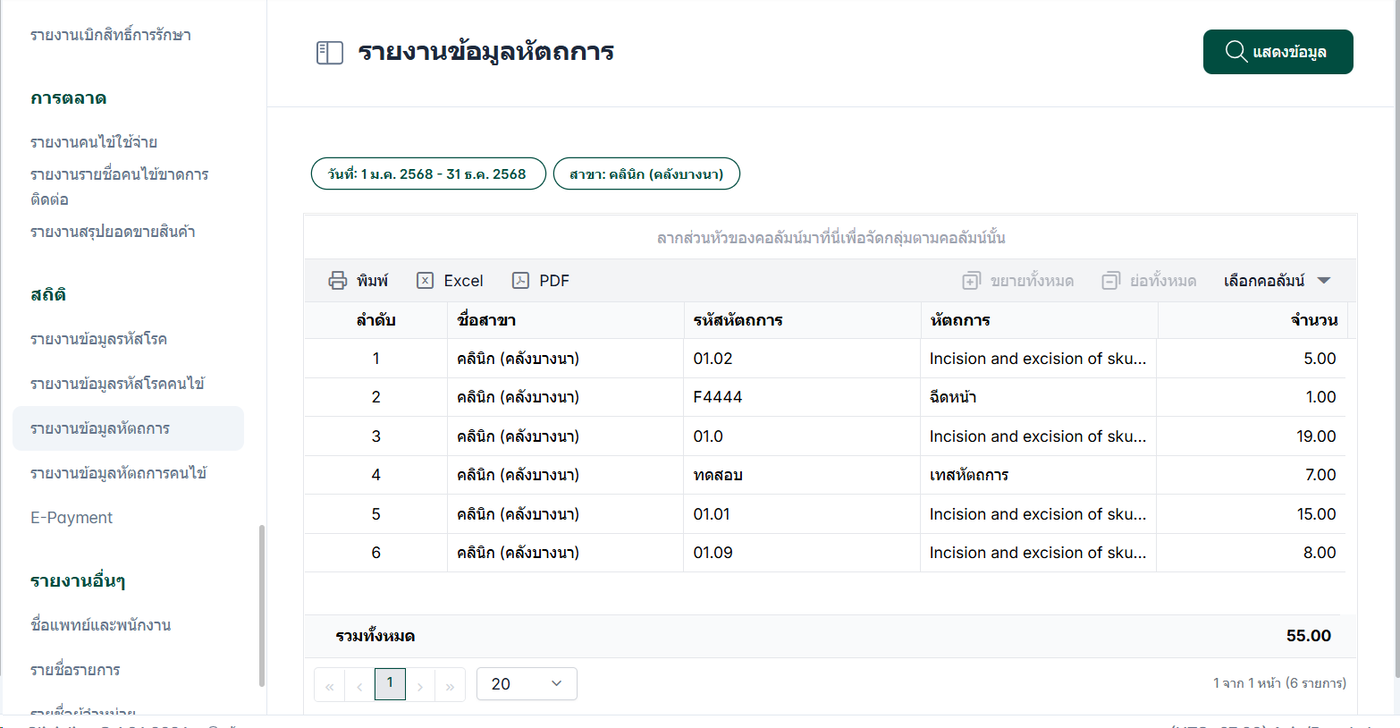Open รายชื่อรายการ in sidebar
Image resolution: width=1400 pixels, height=728 pixels.
(75, 669)
